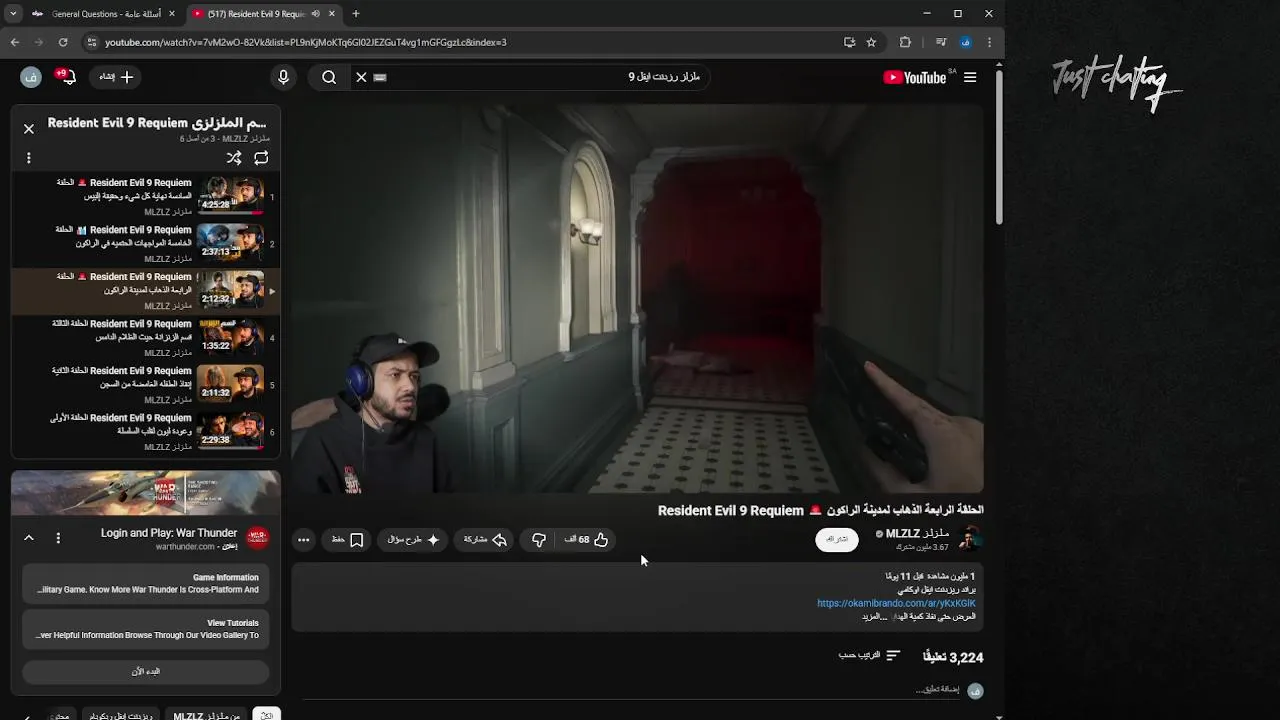
Task: Open the account avatar menu
Action: click(x=31, y=77)
